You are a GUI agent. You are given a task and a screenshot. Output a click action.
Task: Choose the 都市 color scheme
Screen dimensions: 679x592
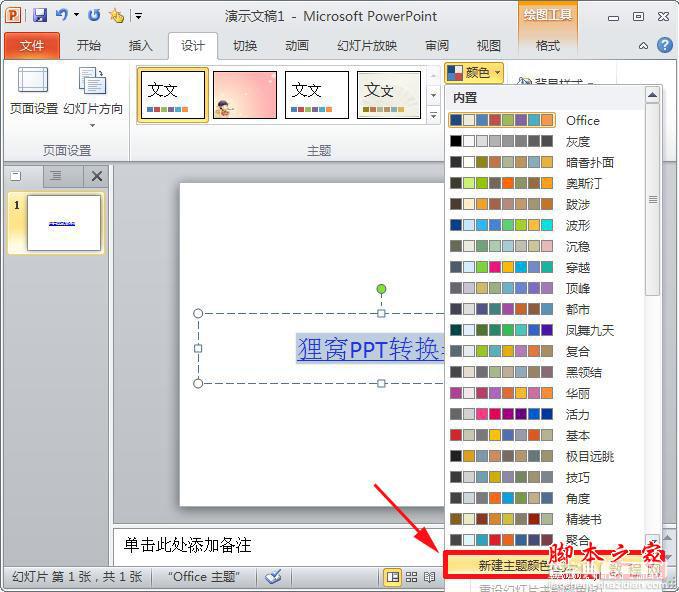[x=546, y=309]
